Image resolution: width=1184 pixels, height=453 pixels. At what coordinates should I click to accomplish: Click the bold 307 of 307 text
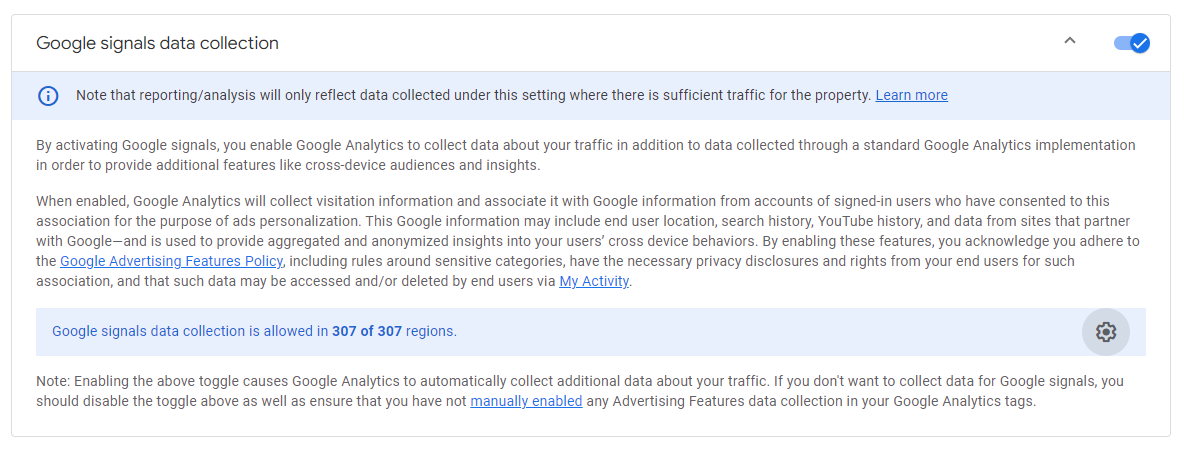point(367,331)
